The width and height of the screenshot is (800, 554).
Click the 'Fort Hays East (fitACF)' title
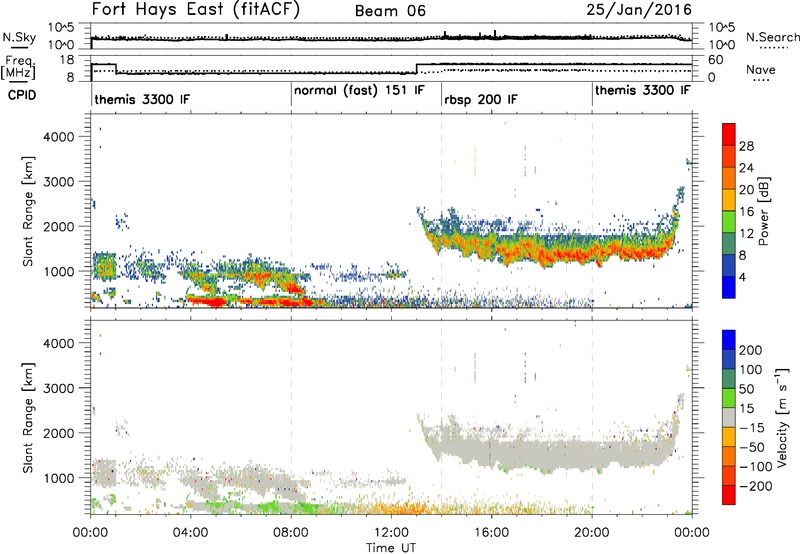(x=196, y=10)
